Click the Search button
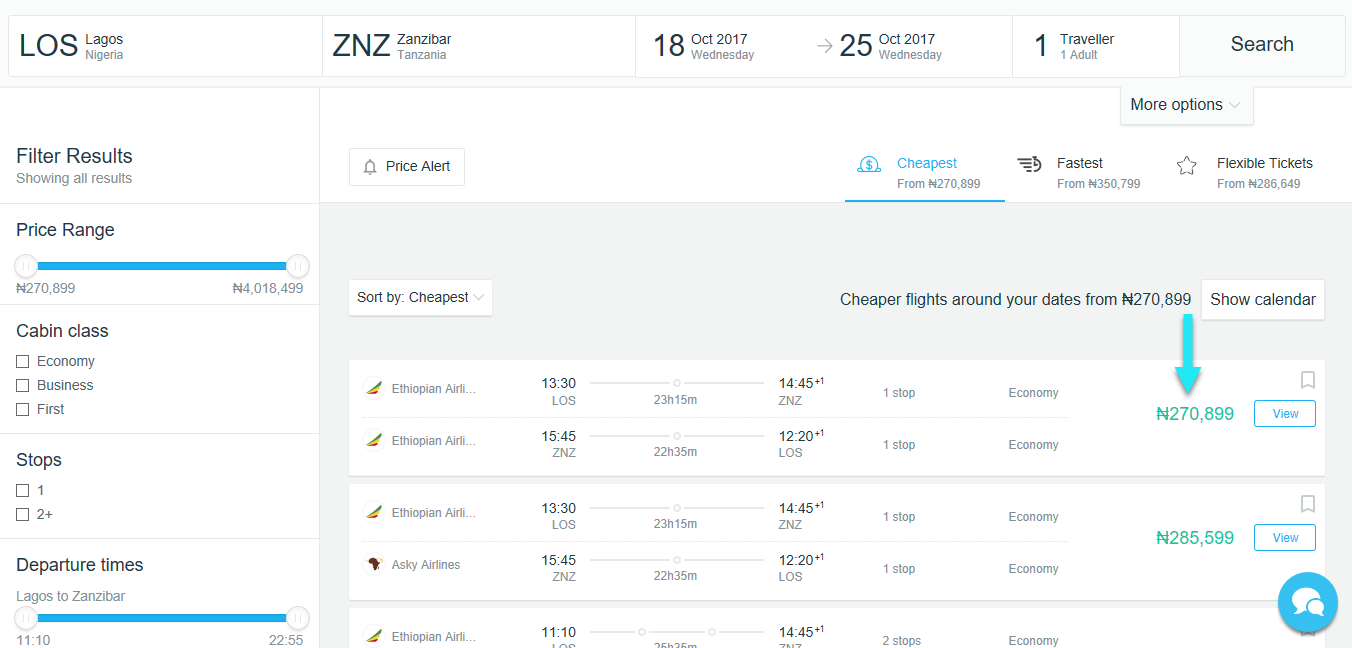 coord(1262,45)
